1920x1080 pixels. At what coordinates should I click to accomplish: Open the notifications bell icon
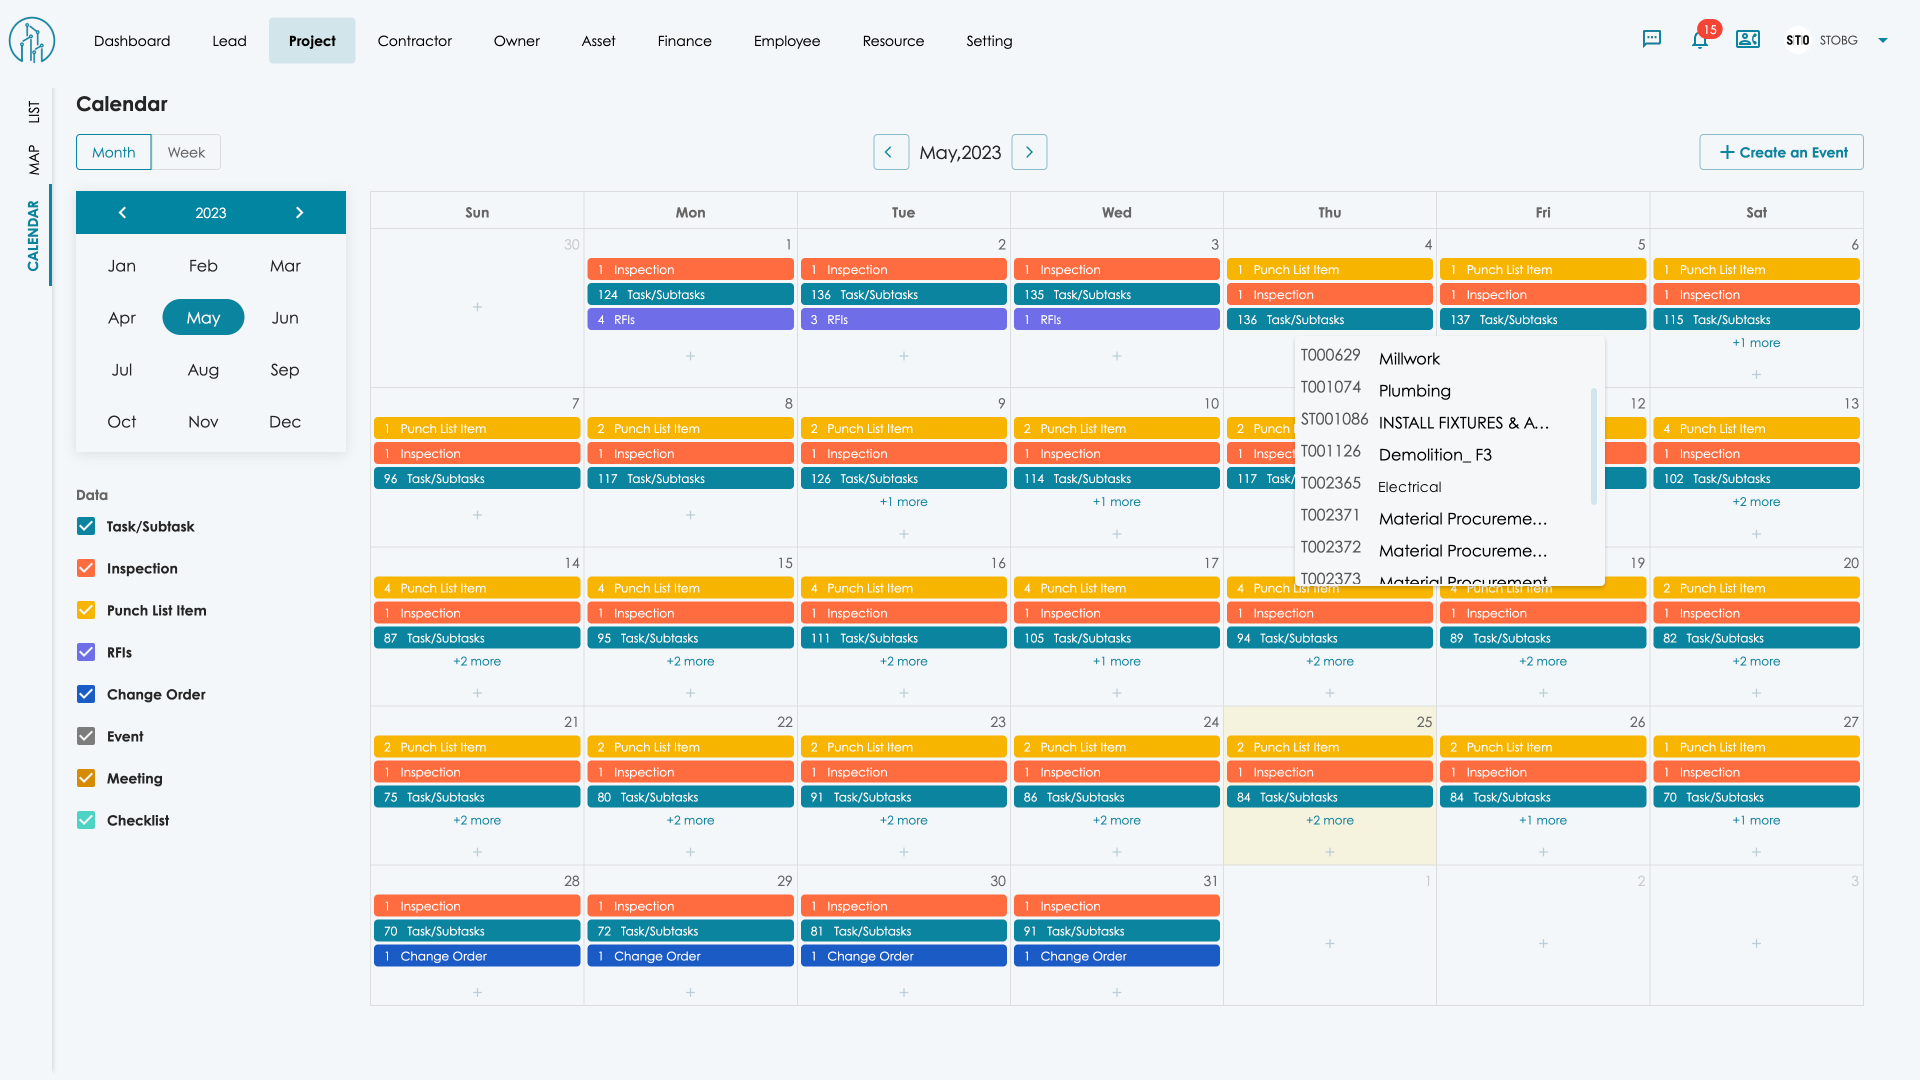(1699, 40)
